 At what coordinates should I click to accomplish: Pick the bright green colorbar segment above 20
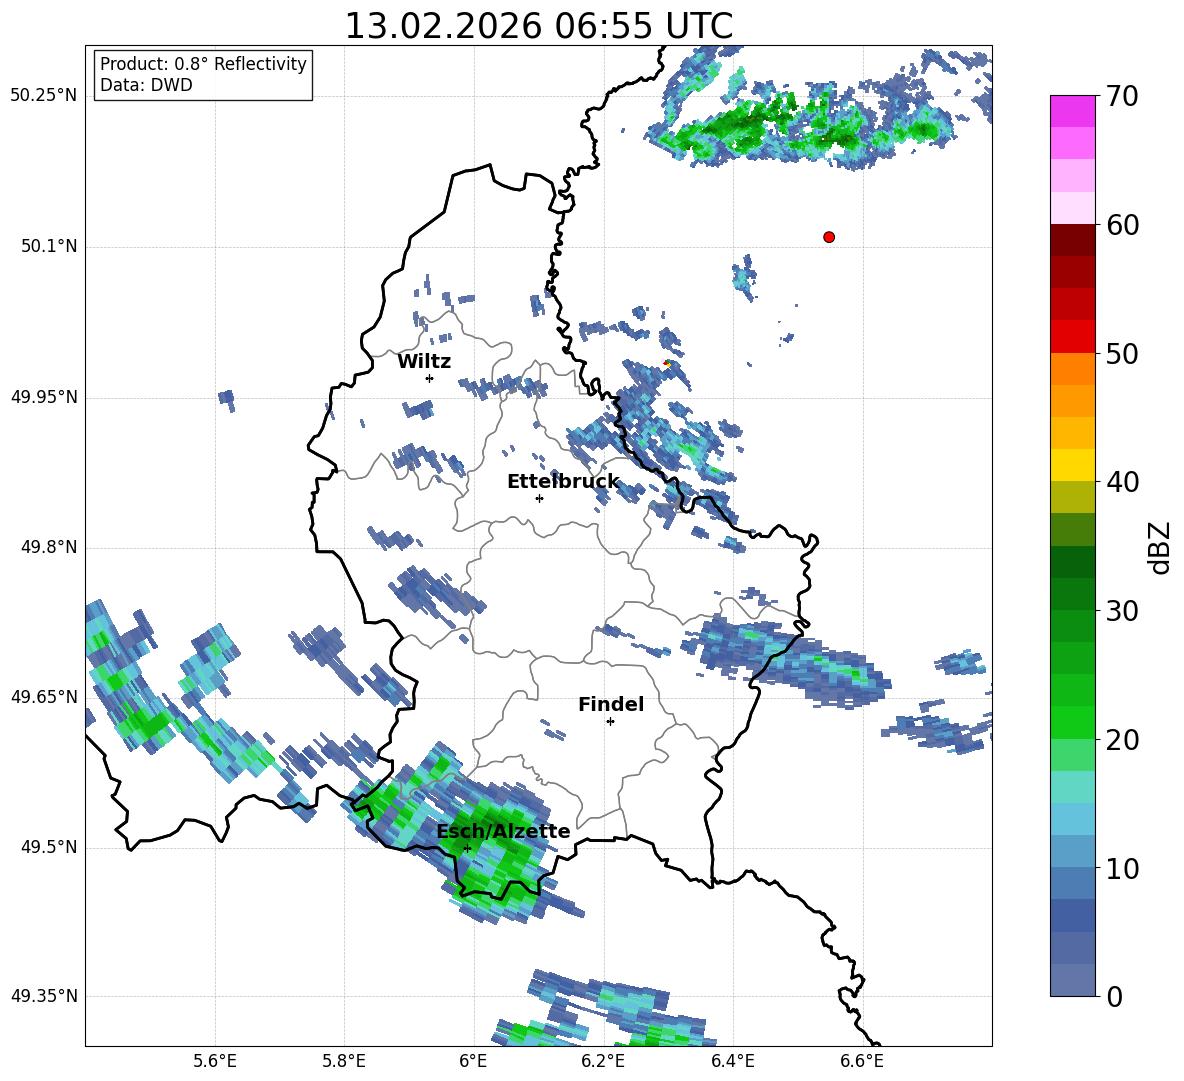click(1072, 722)
